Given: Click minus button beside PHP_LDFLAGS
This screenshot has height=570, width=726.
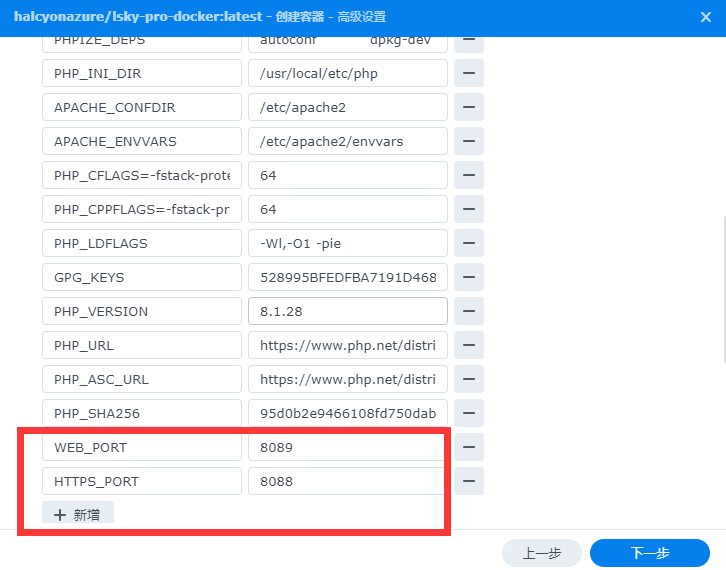Looking at the screenshot, I should tap(468, 243).
